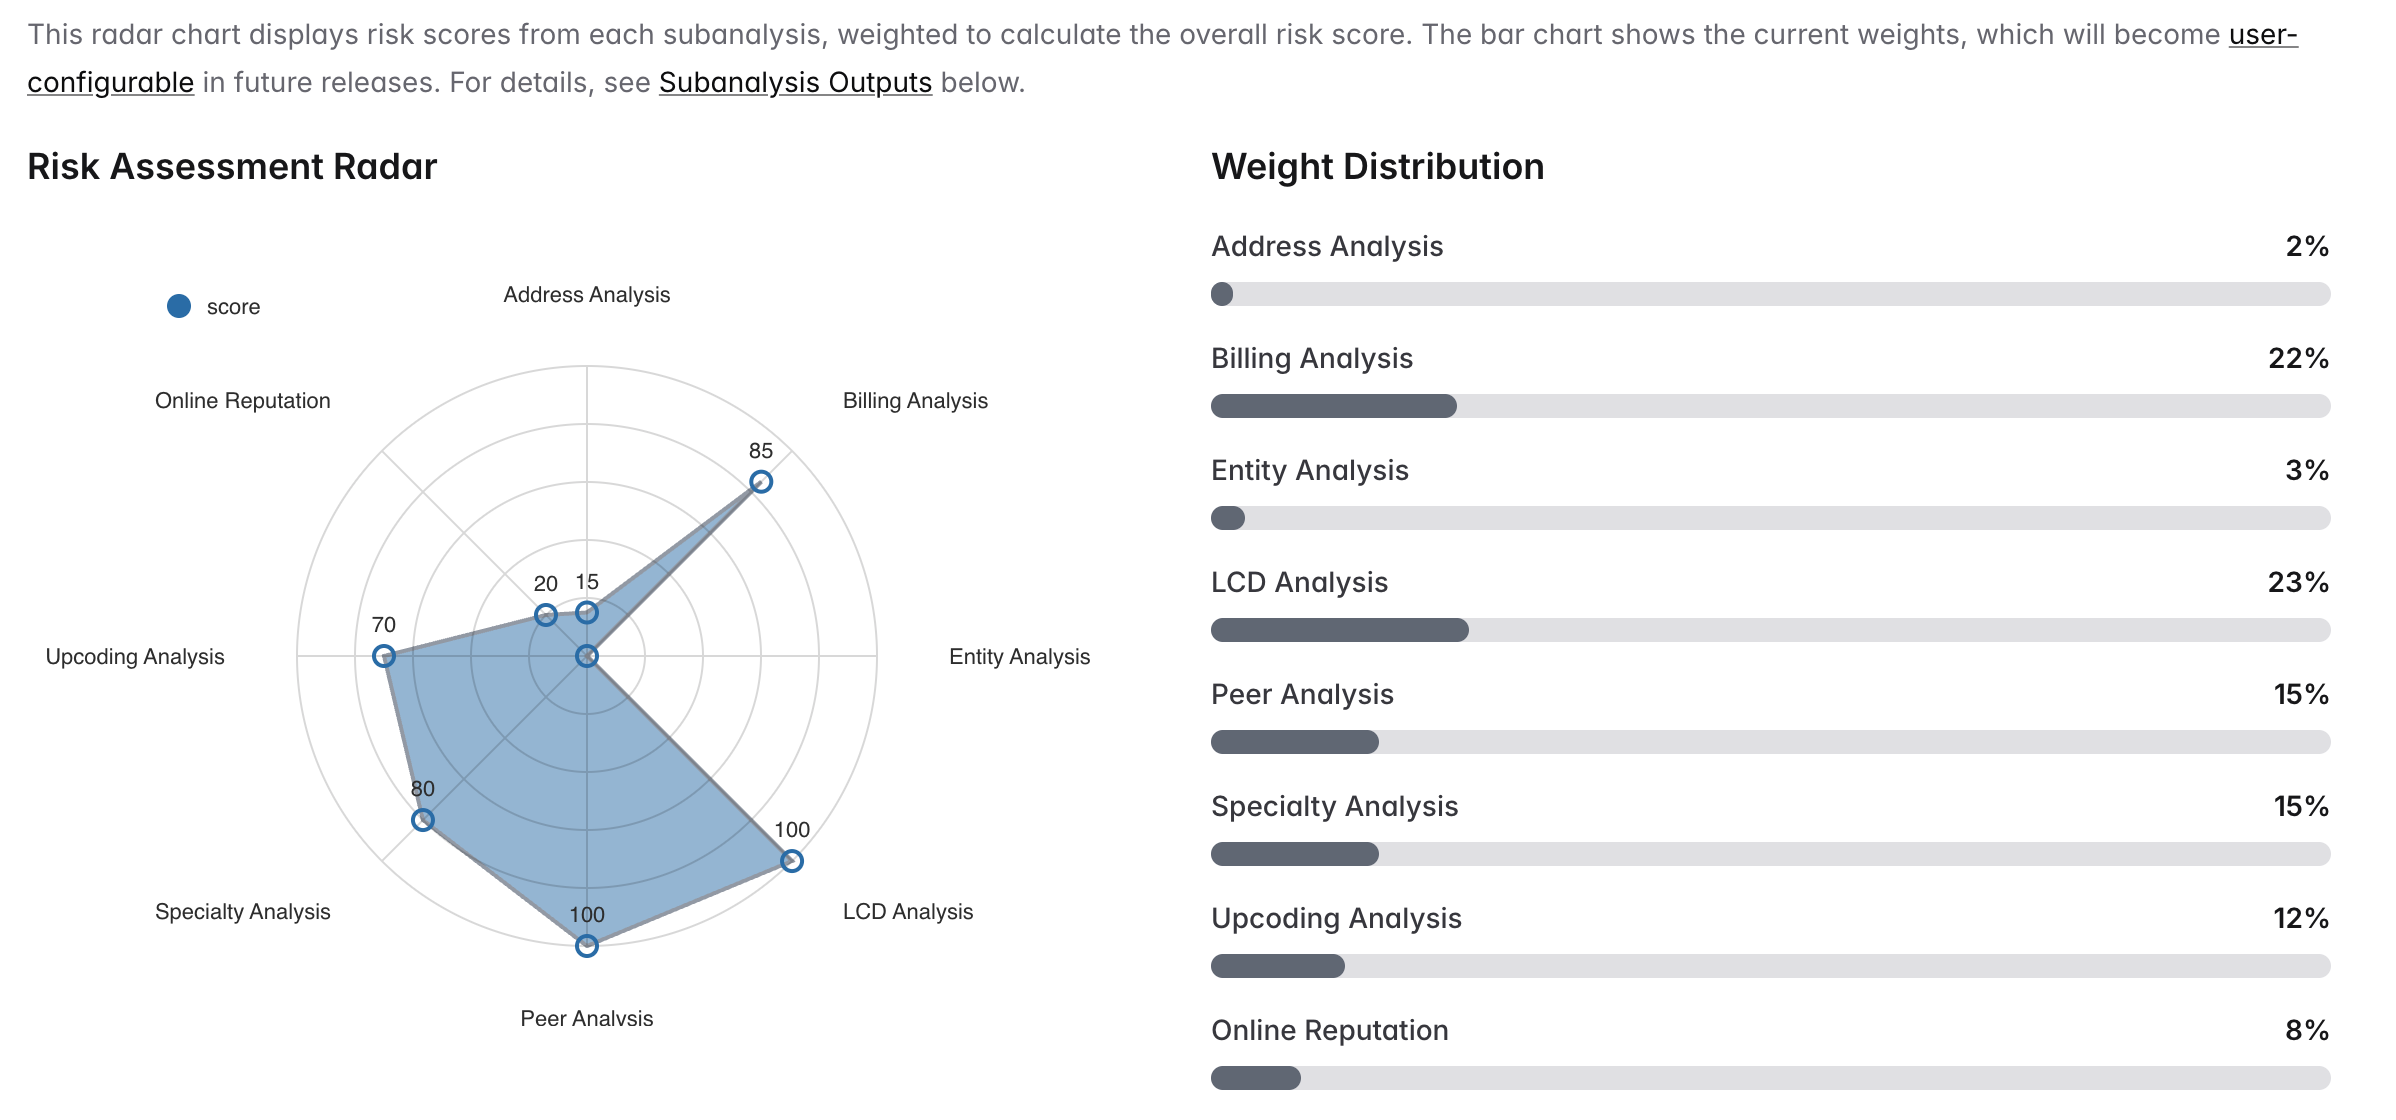The image size is (2396, 1120).
Task: Click the Weight Distribution heading
Action: click(1377, 167)
